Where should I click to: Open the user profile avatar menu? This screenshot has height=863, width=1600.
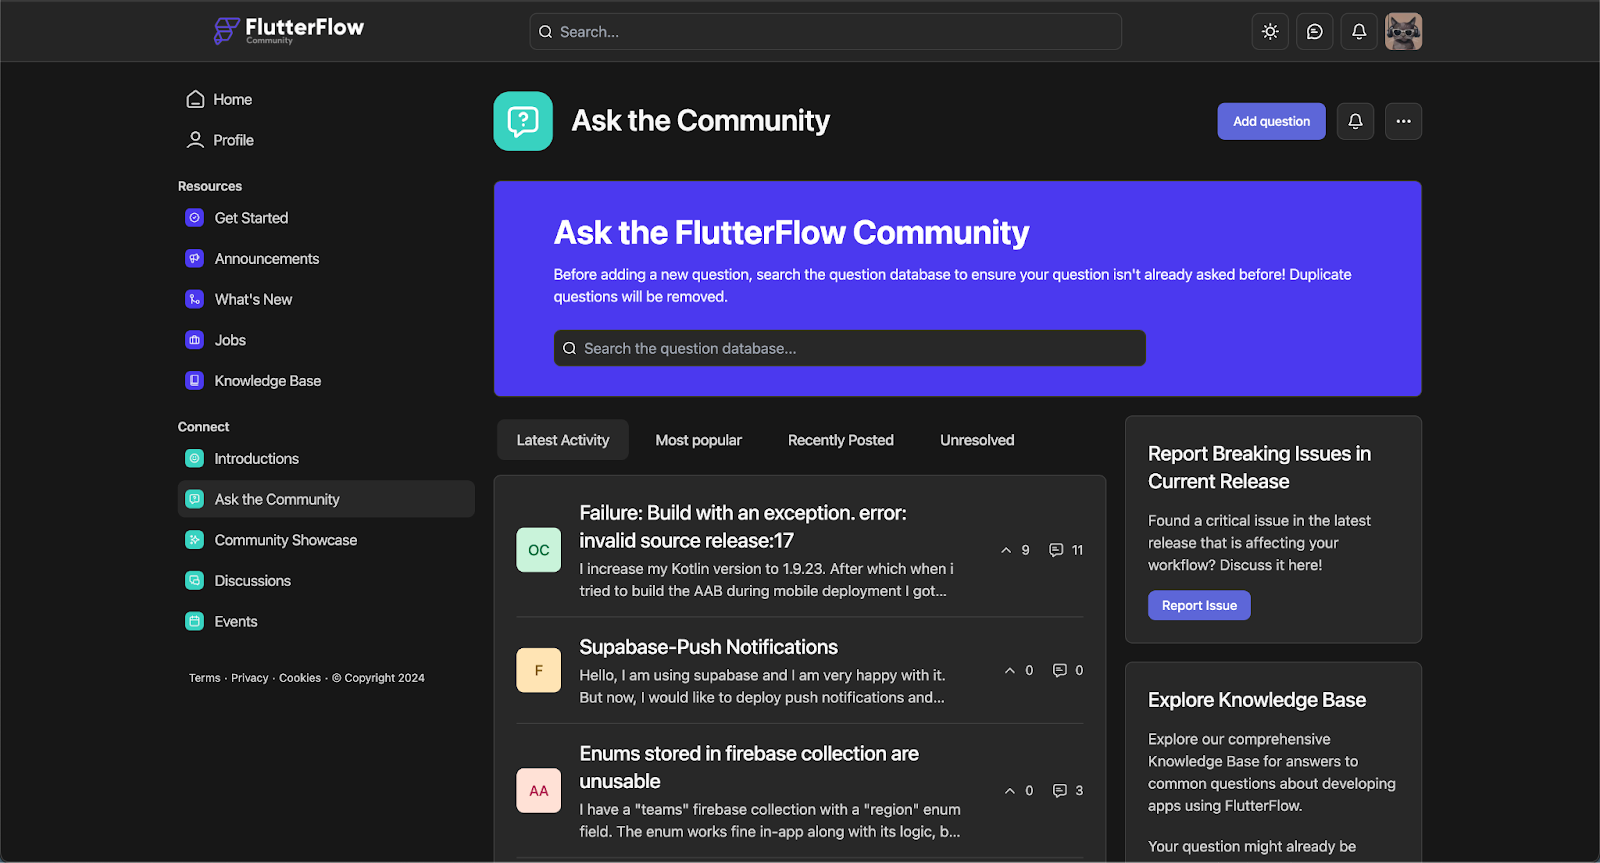[x=1403, y=32]
